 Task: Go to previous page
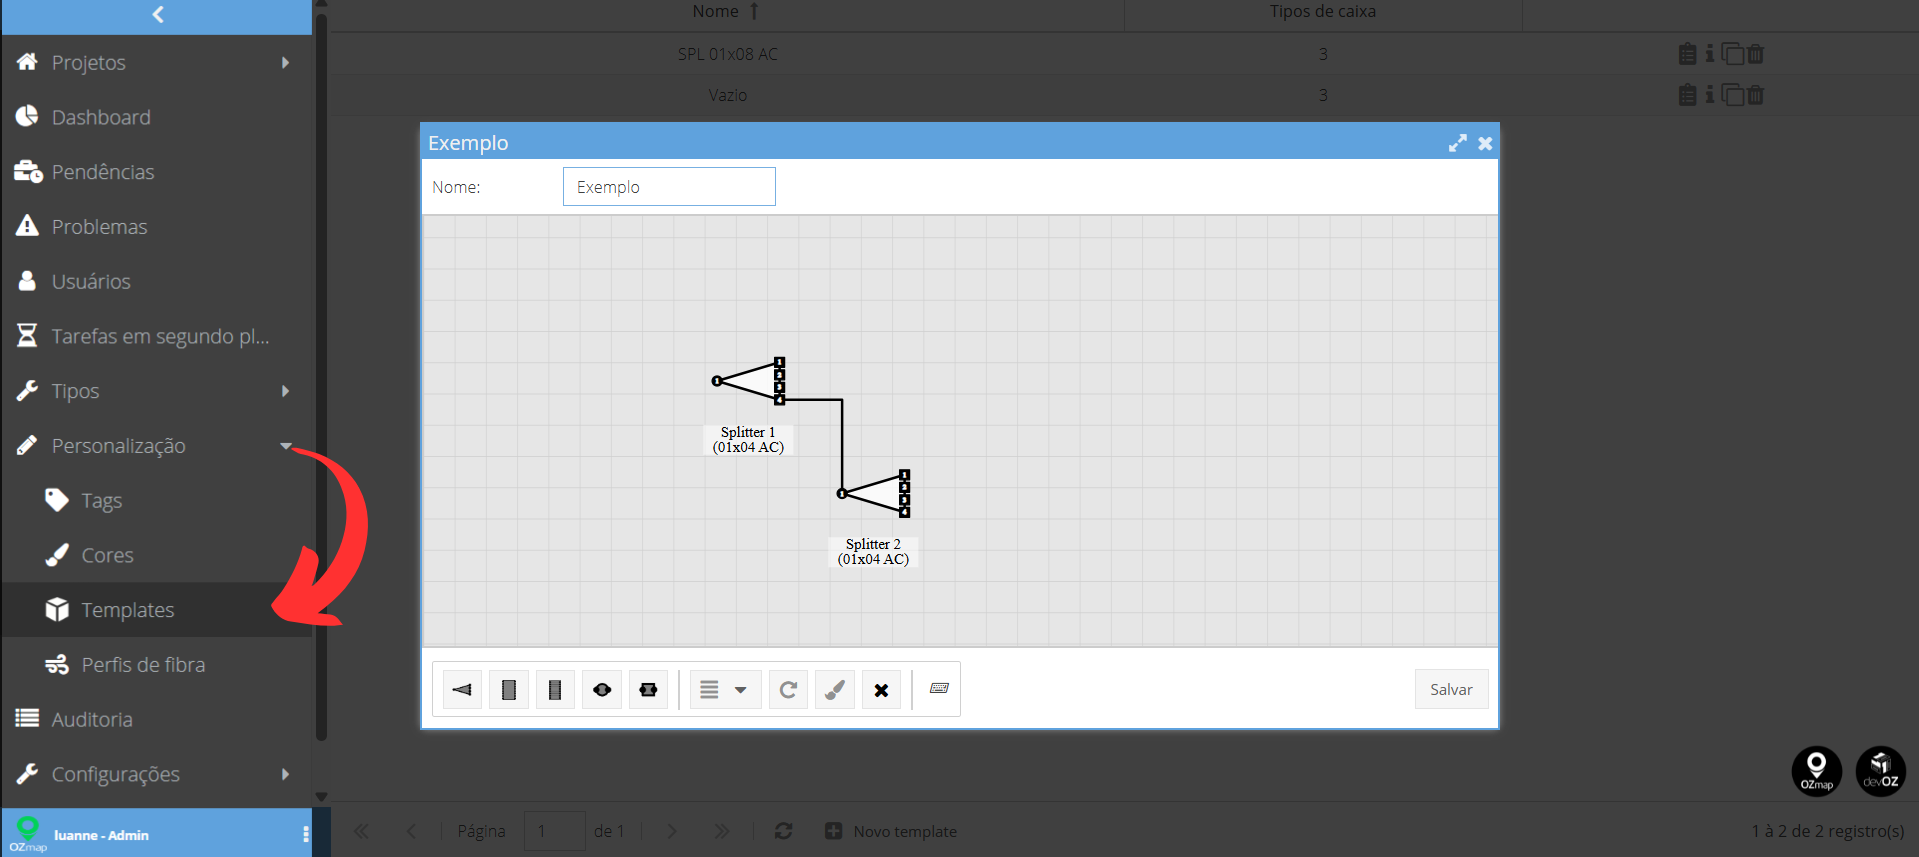click(411, 831)
